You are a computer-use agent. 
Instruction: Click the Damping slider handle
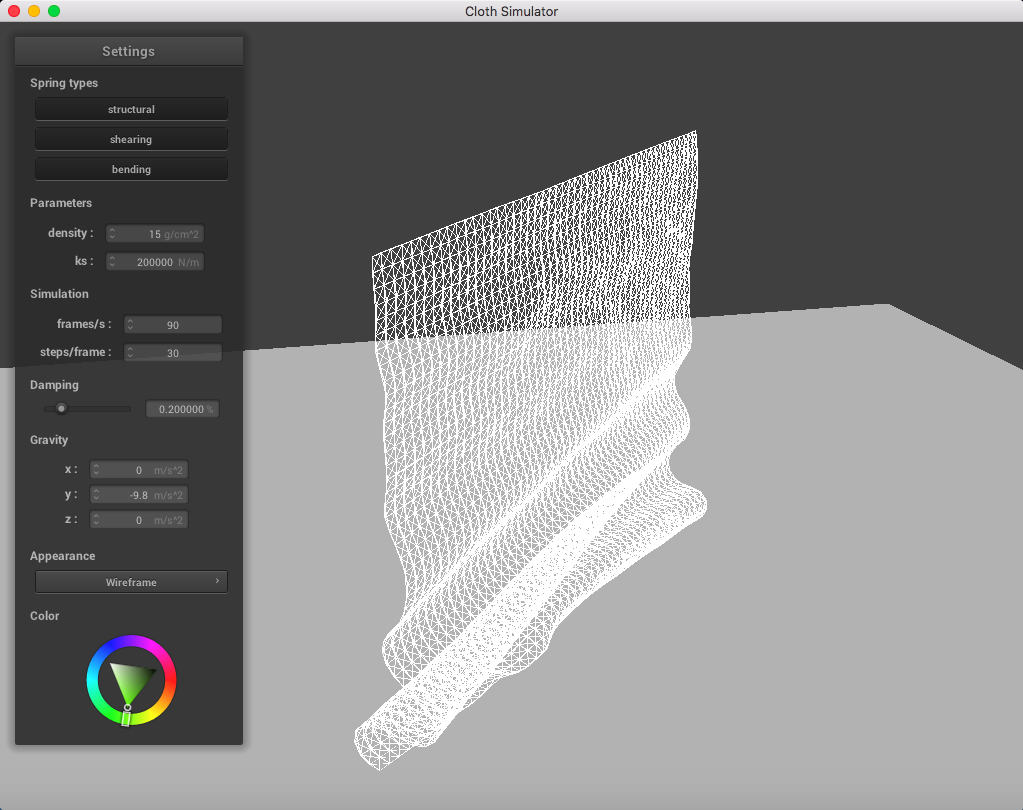tap(61, 409)
